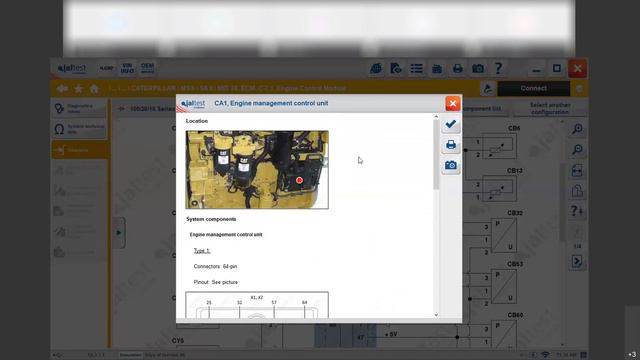The width and height of the screenshot is (640, 360).
Task: Click the 'Location' heading in the dialog
Action: [197, 121]
